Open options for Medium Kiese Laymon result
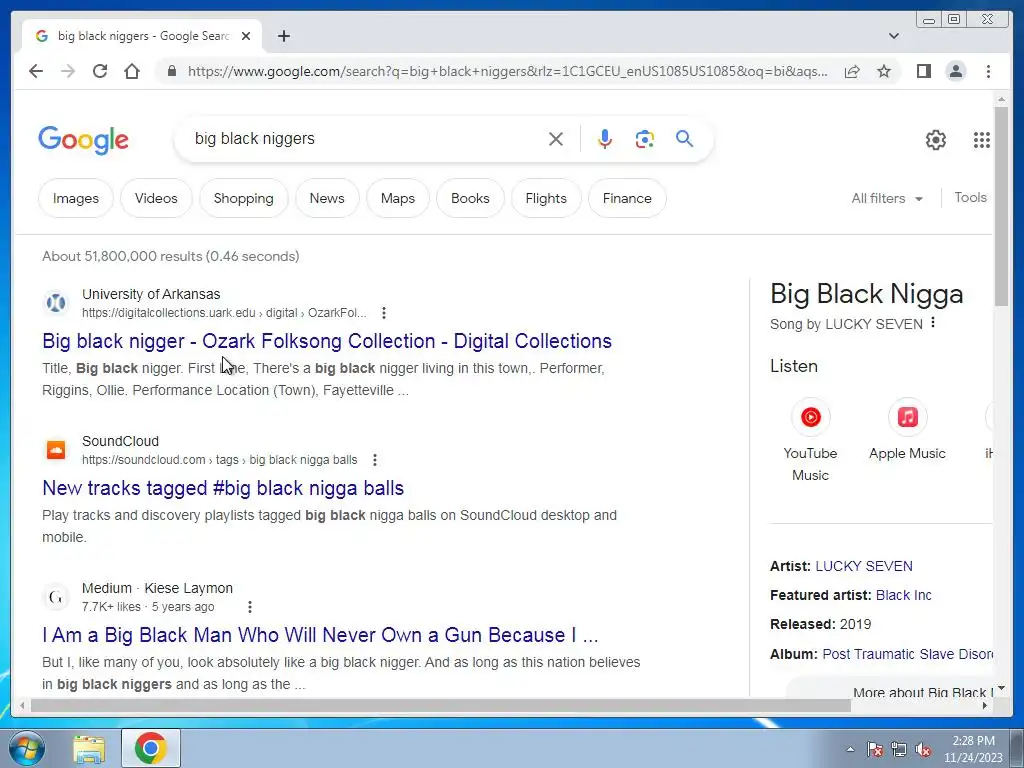Image resolution: width=1024 pixels, height=768 pixels. pos(249,607)
